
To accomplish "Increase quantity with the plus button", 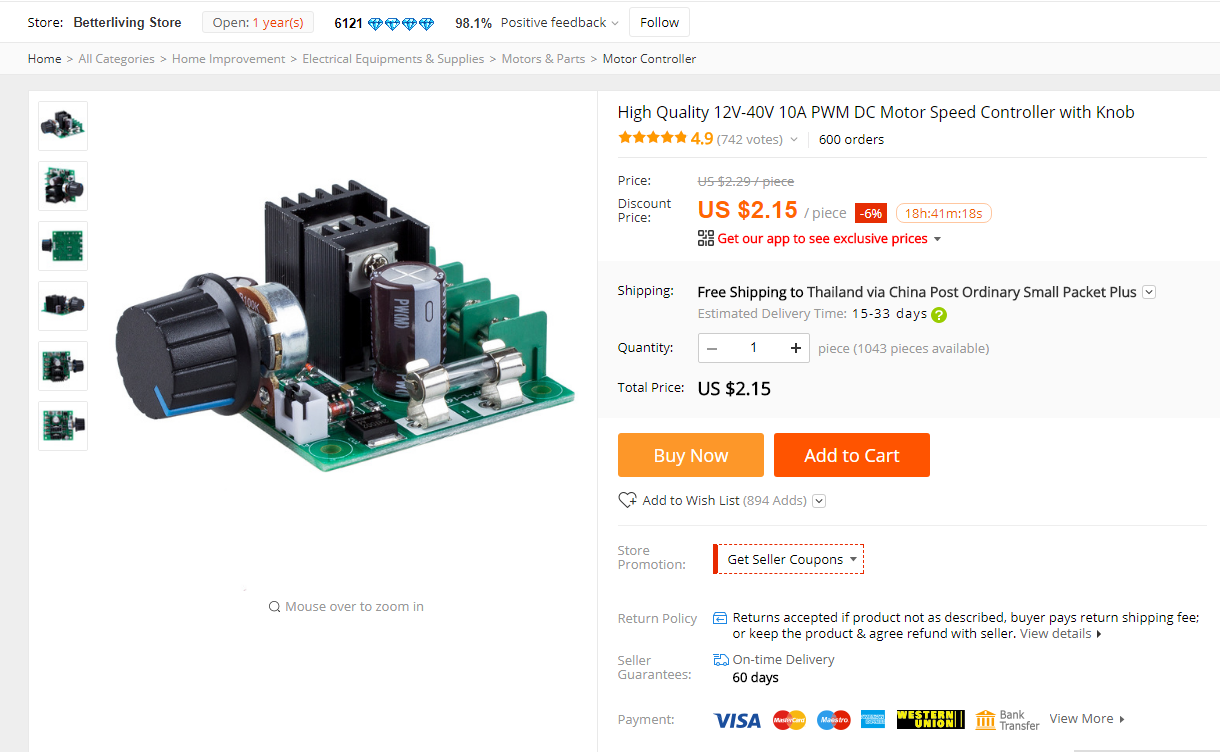I will pos(796,348).
